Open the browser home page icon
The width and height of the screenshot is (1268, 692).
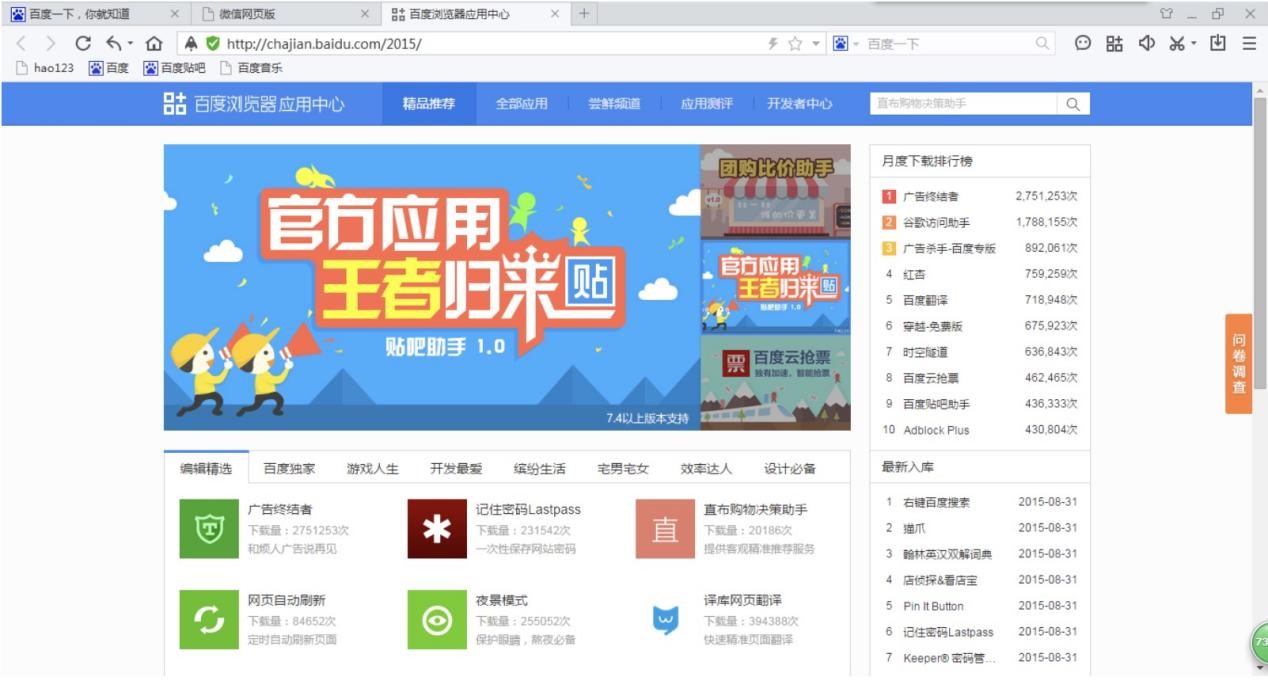pos(153,44)
